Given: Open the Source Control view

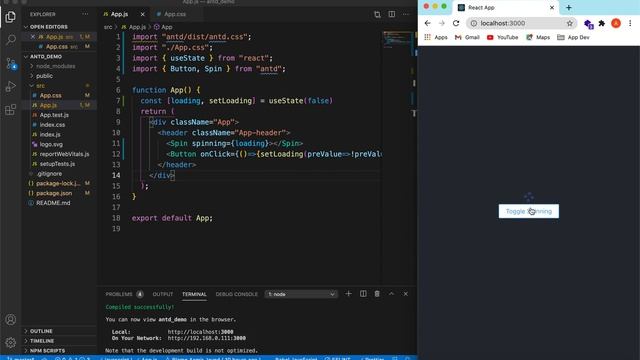Looking at the screenshot, I should (11, 63).
